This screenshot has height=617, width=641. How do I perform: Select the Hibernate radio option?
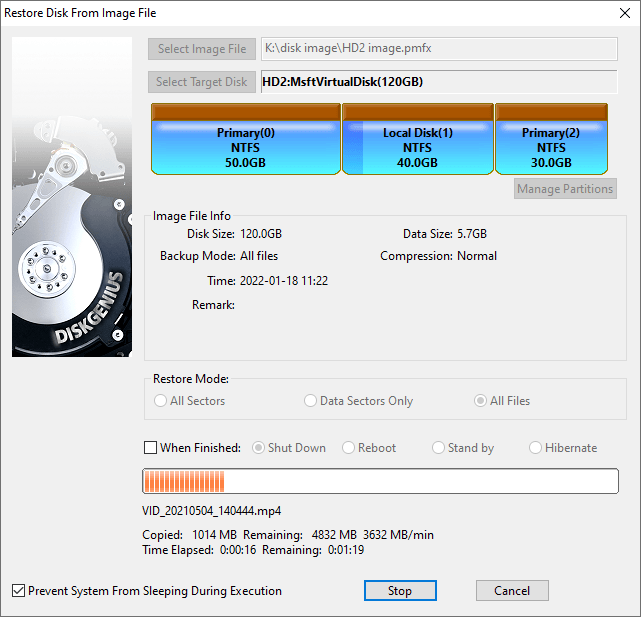pos(536,448)
